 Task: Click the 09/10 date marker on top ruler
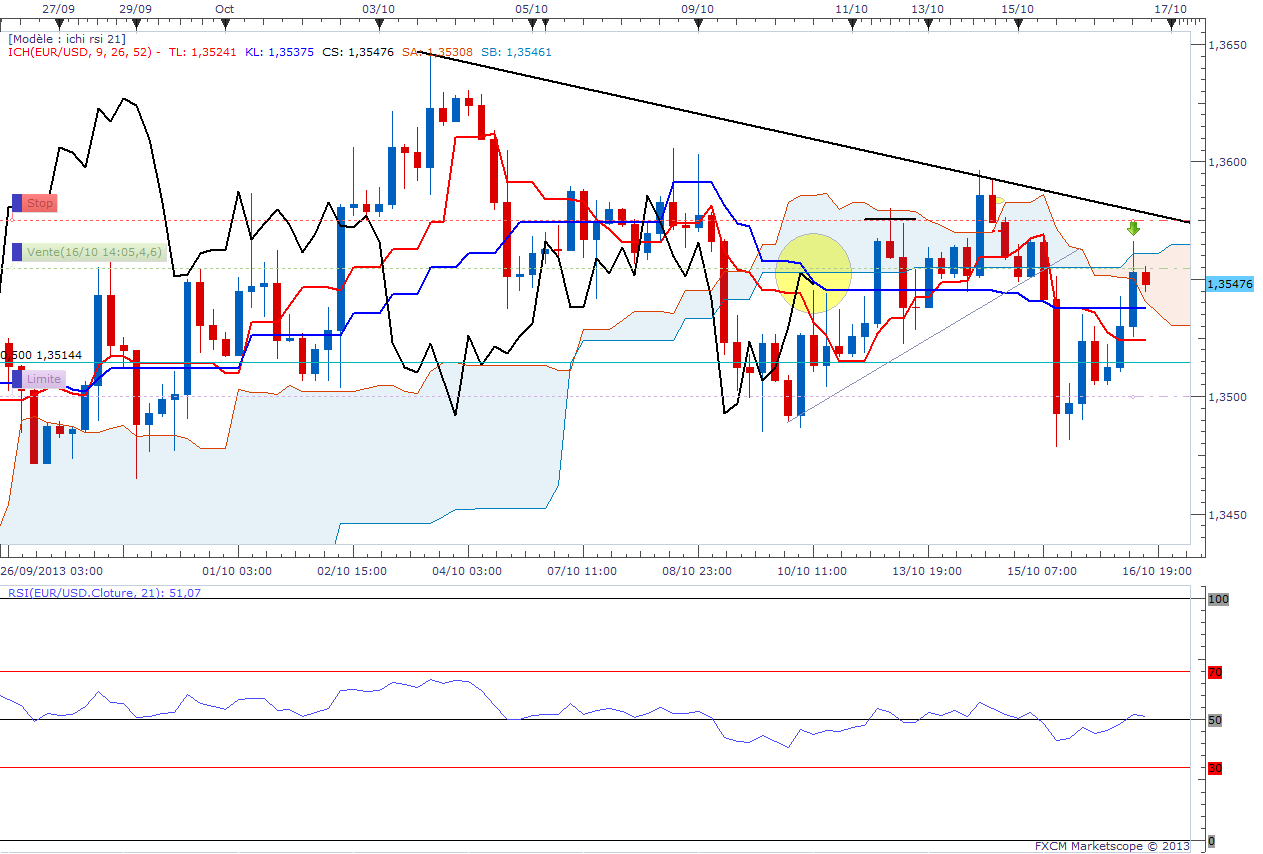point(697,8)
